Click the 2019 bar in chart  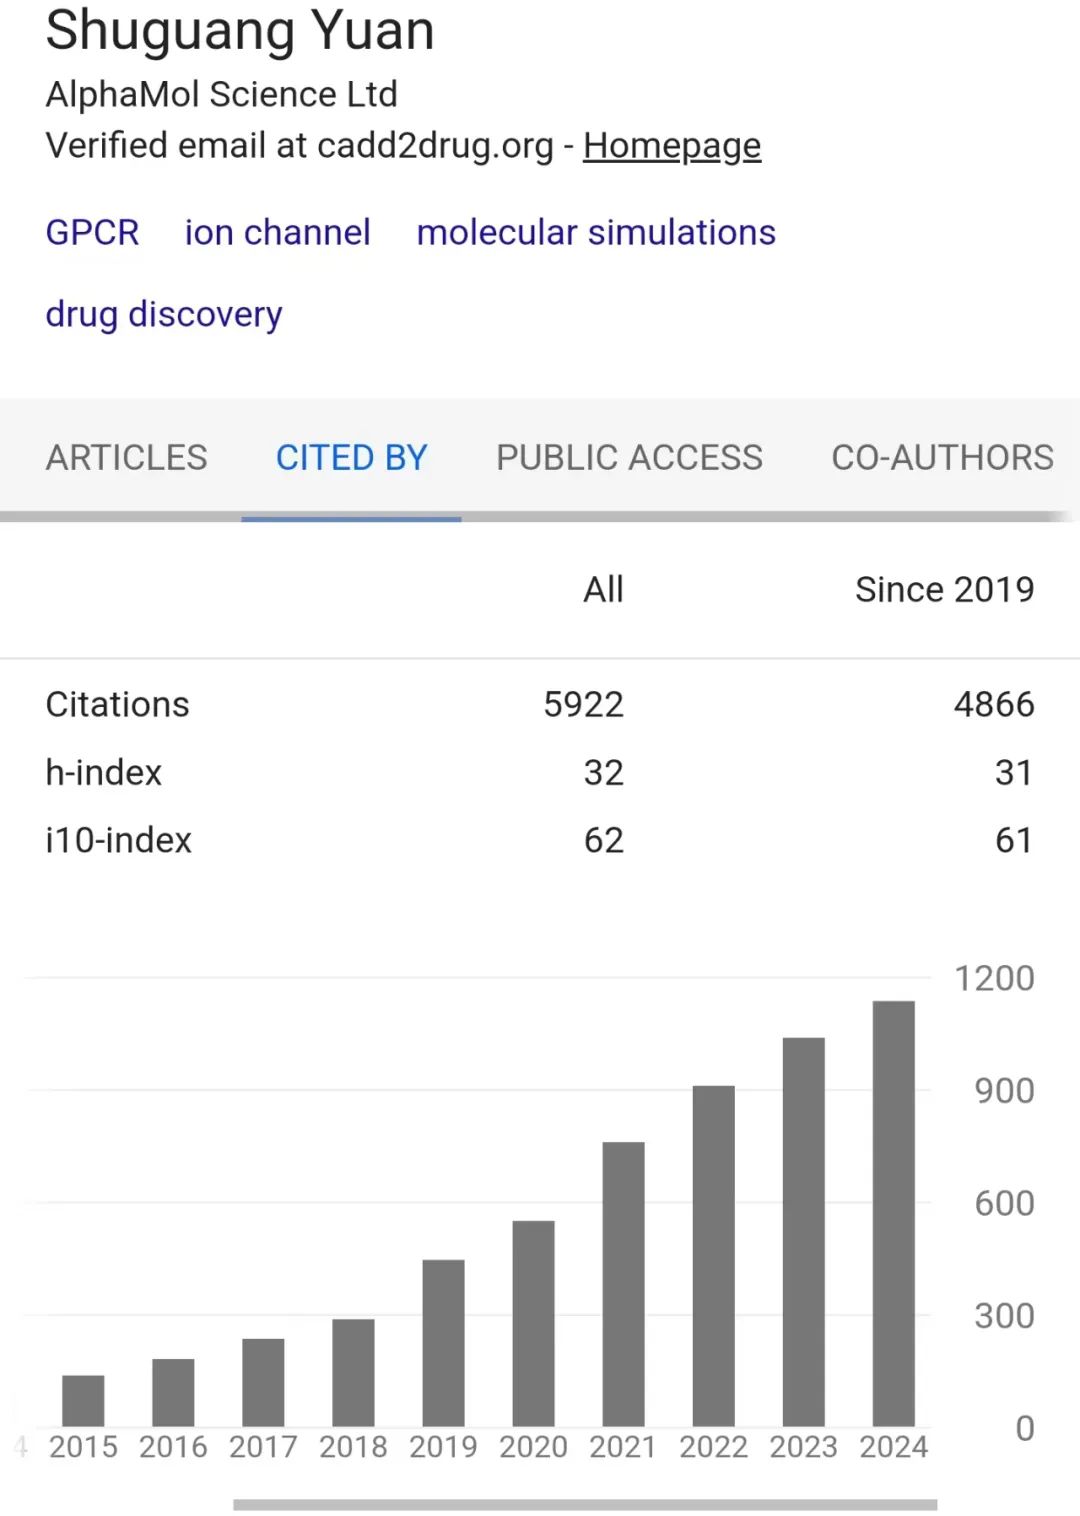[443, 1343]
